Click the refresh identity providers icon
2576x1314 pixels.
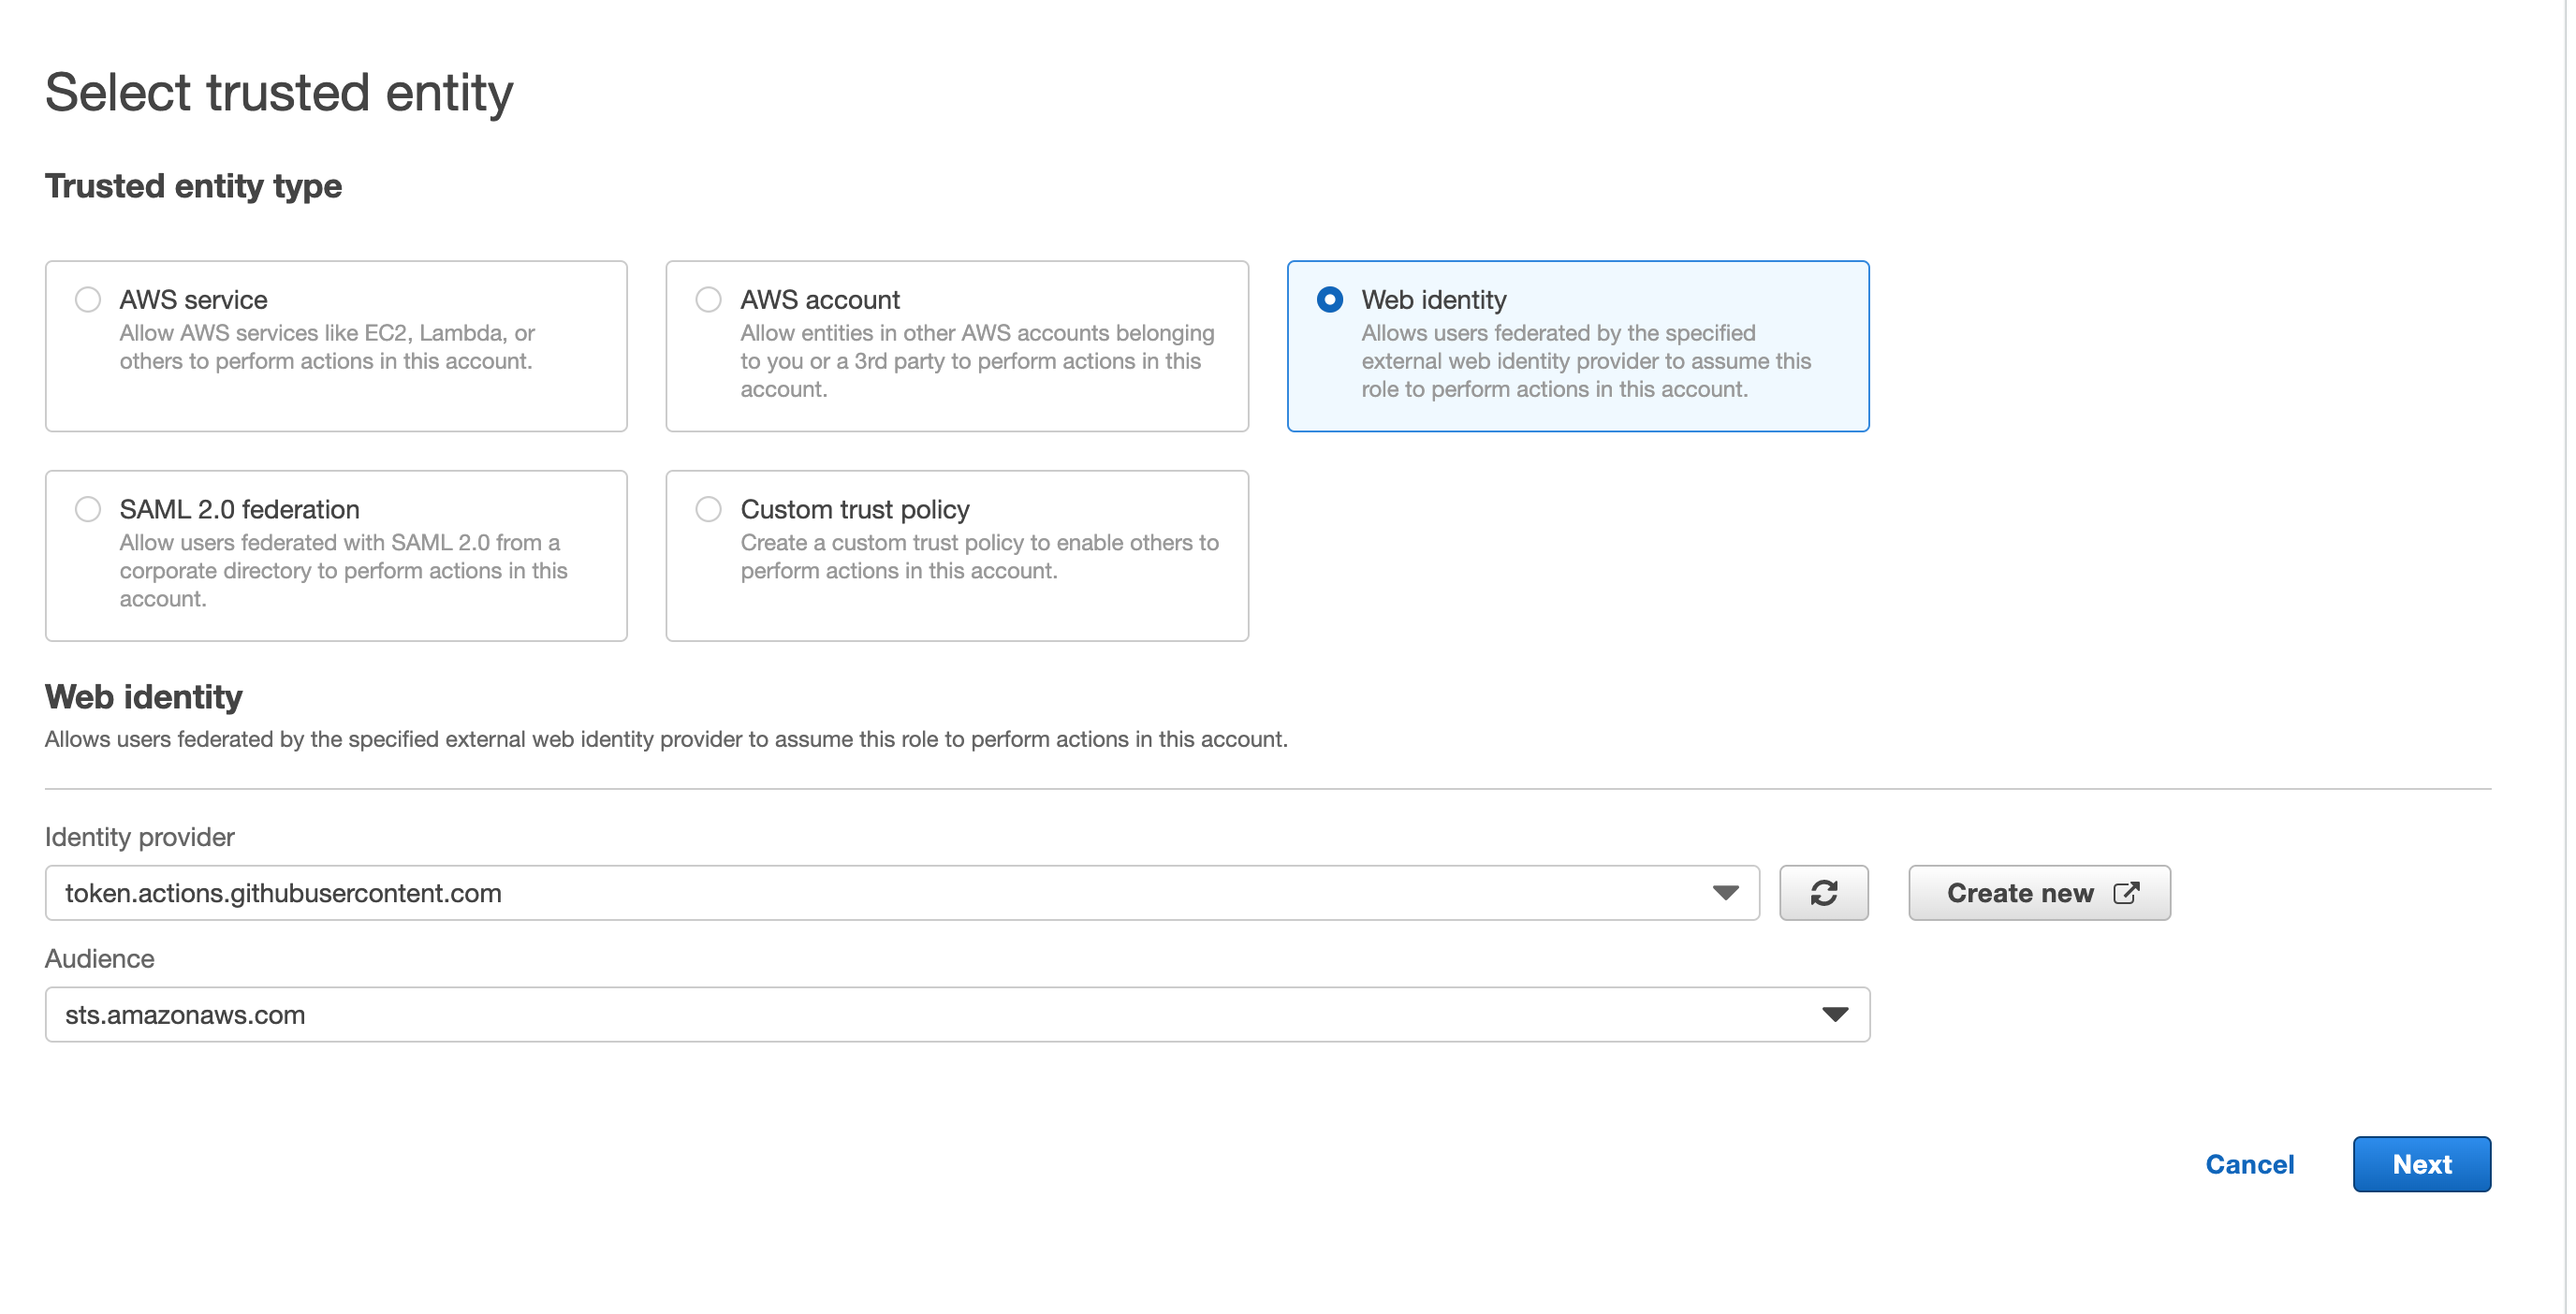click(x=1823, y=892)
